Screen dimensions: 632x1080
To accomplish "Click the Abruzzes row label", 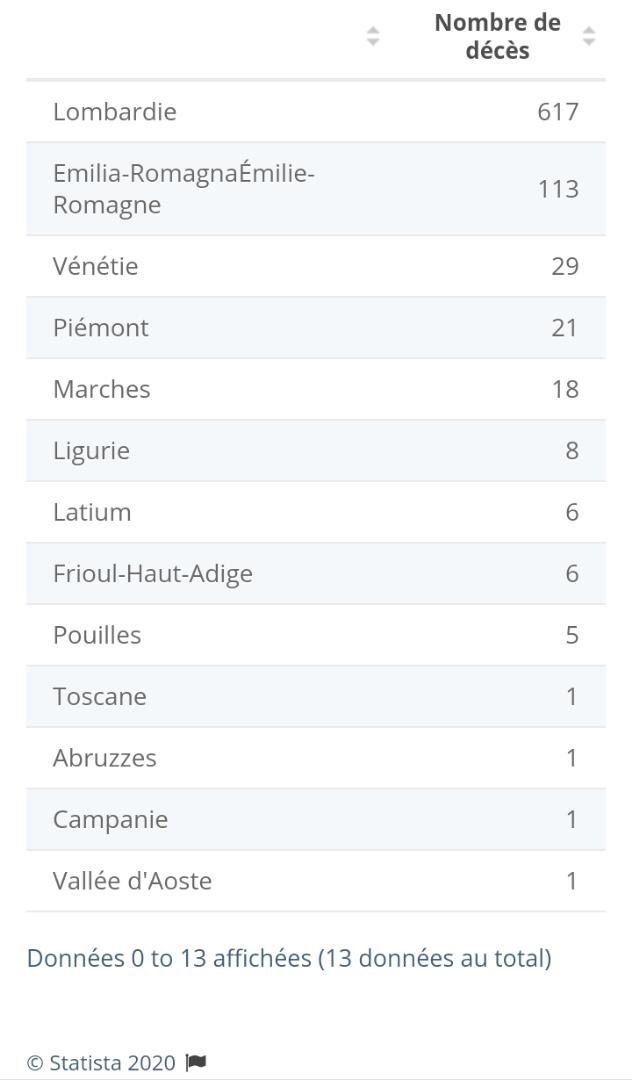I will pos(104,758).
